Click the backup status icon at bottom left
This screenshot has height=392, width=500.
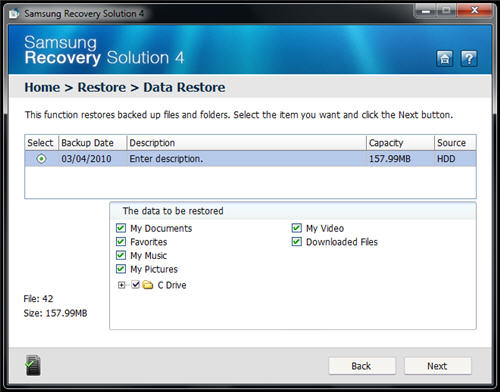click(33, 365)
